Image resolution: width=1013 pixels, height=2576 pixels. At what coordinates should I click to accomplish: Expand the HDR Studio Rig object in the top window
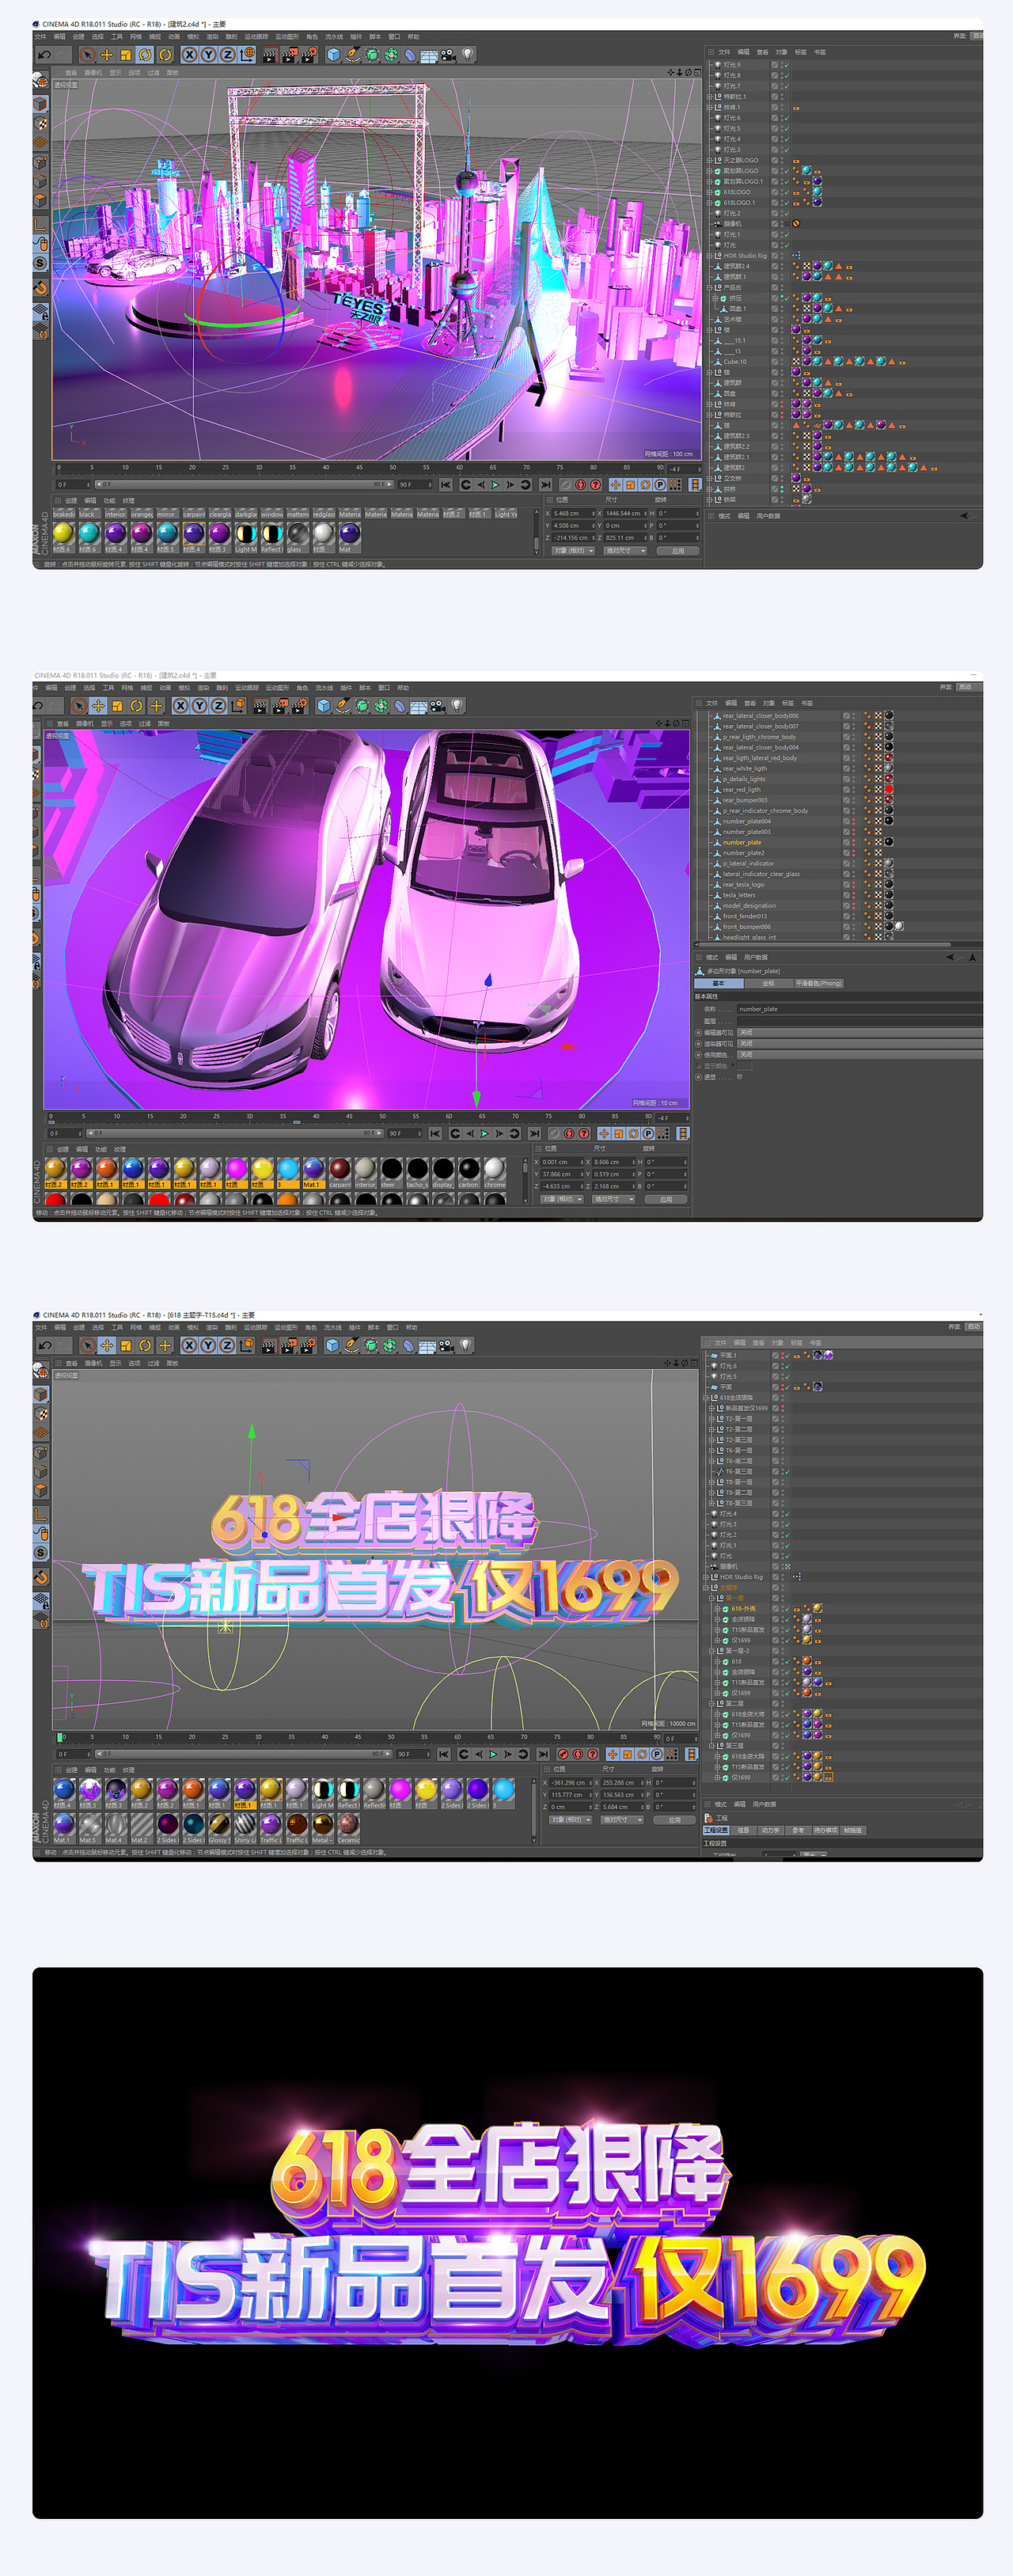pyautogui.click(x=710, y=256)
